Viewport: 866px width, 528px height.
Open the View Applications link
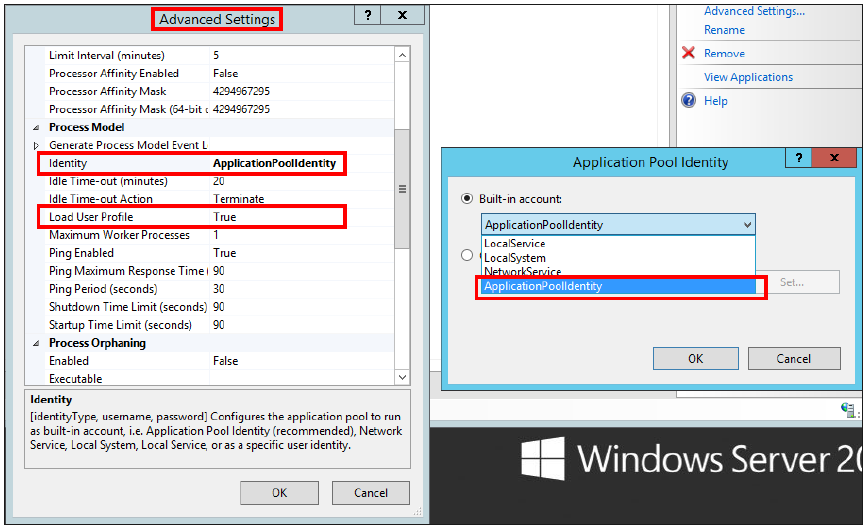tap(748, 77)
